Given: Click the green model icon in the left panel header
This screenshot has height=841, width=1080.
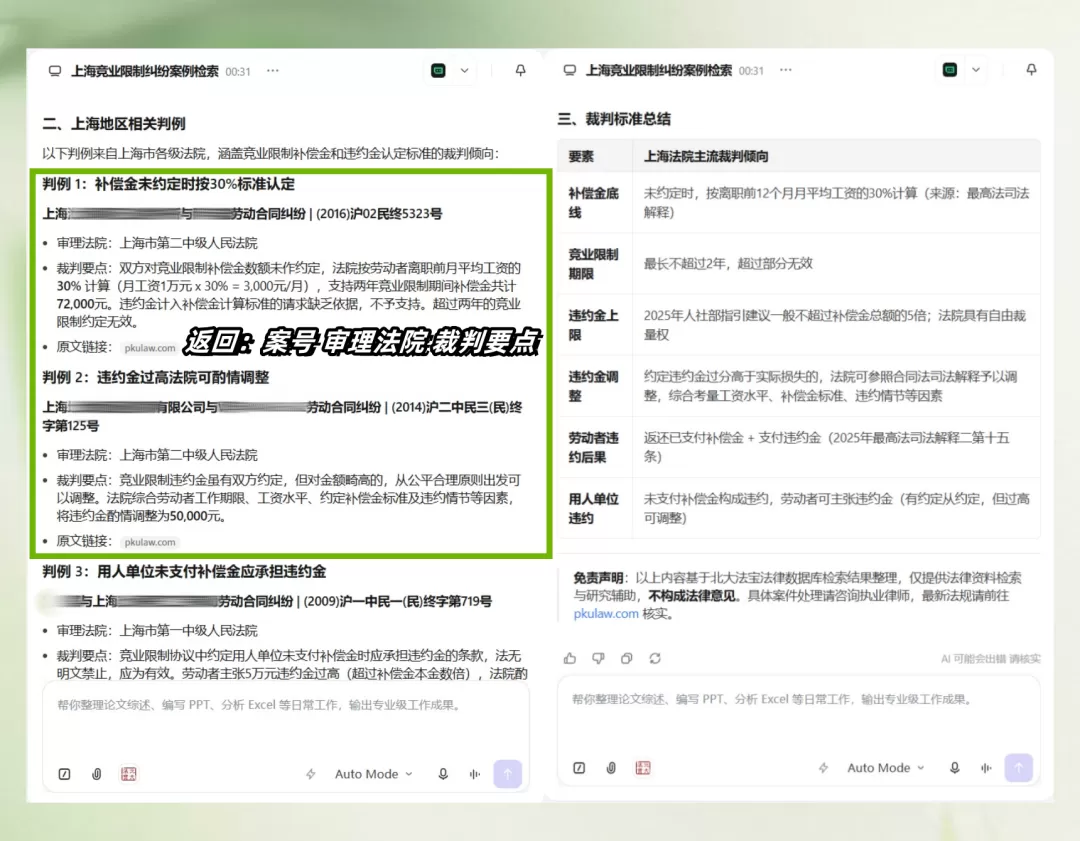Looking at the screenshot, I should (438, 70).
